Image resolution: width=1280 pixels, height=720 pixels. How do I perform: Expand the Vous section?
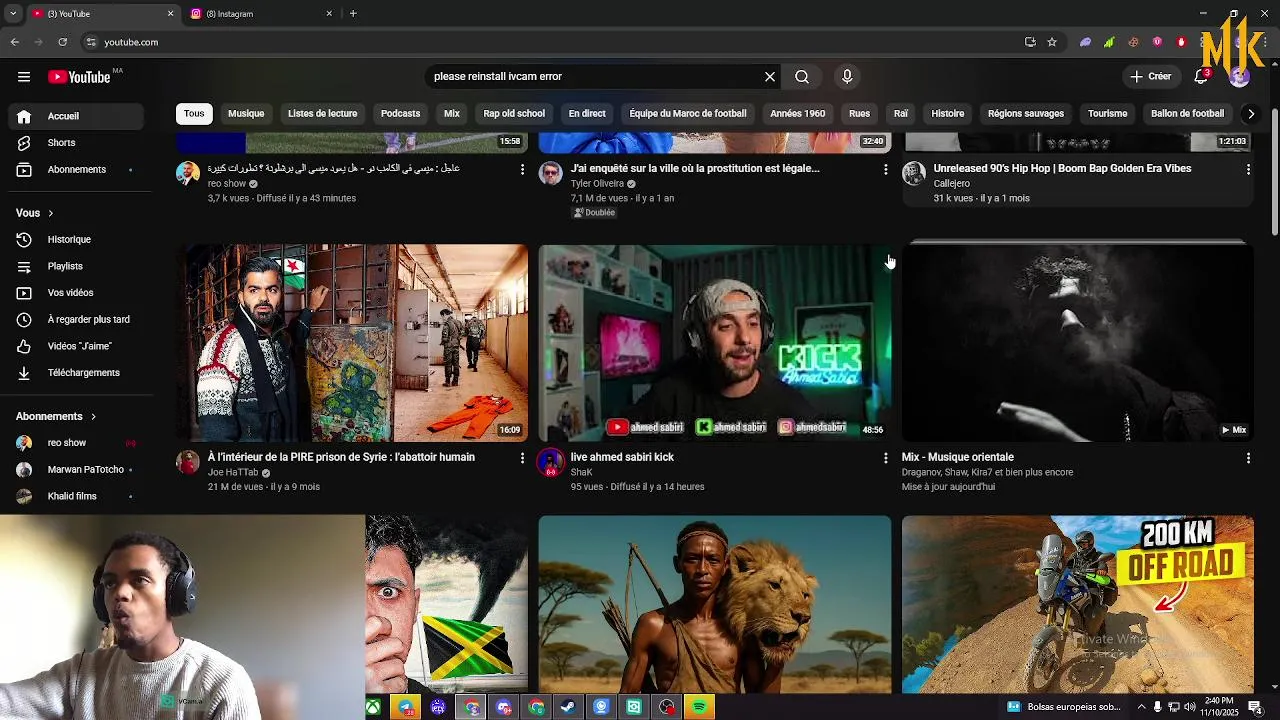point(35,213)
